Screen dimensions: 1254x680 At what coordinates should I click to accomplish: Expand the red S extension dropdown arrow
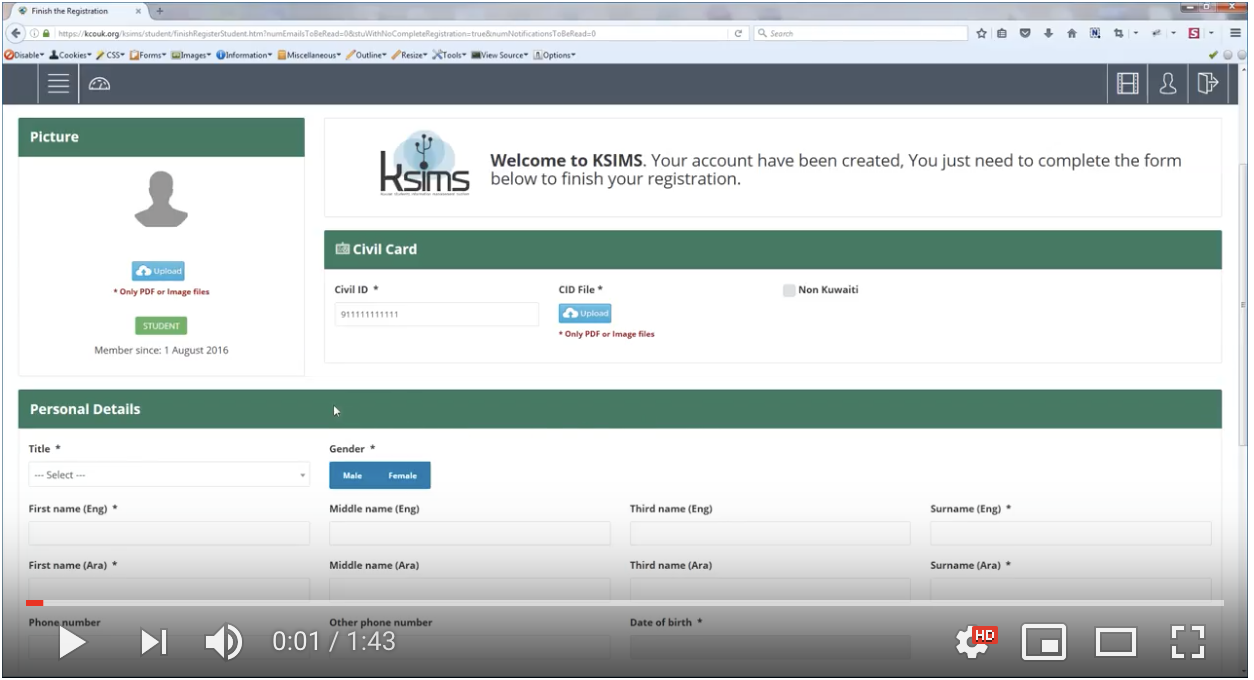1213,33
